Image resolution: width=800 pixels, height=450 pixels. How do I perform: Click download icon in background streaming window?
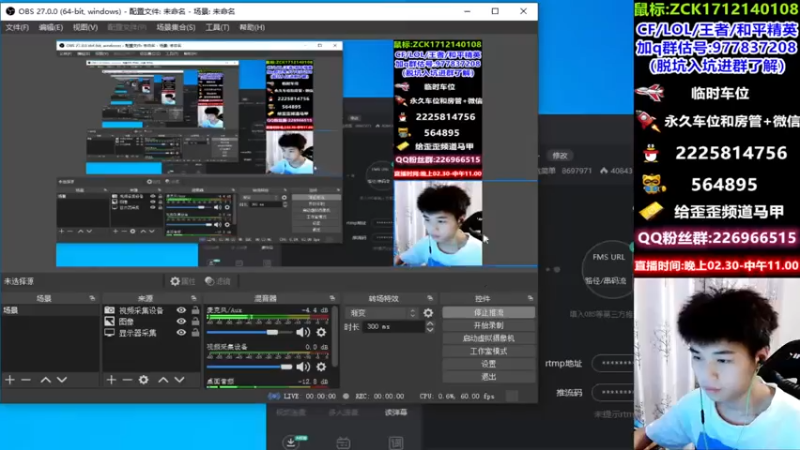coord(291,442)
